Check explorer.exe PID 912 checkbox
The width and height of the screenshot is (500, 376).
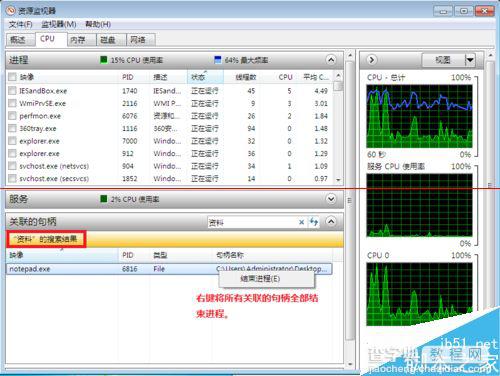[x=12, y=153]
